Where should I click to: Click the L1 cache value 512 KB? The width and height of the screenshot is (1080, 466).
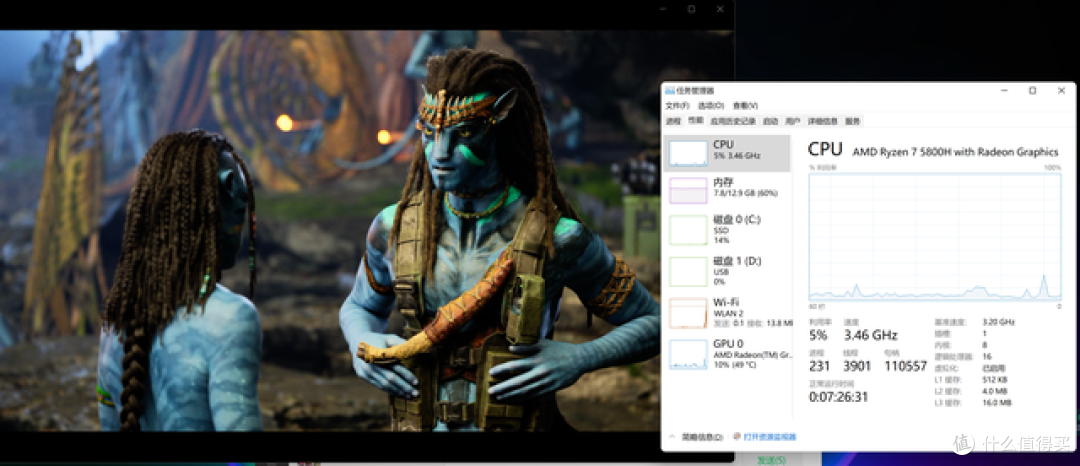click(x=995, y=379)
